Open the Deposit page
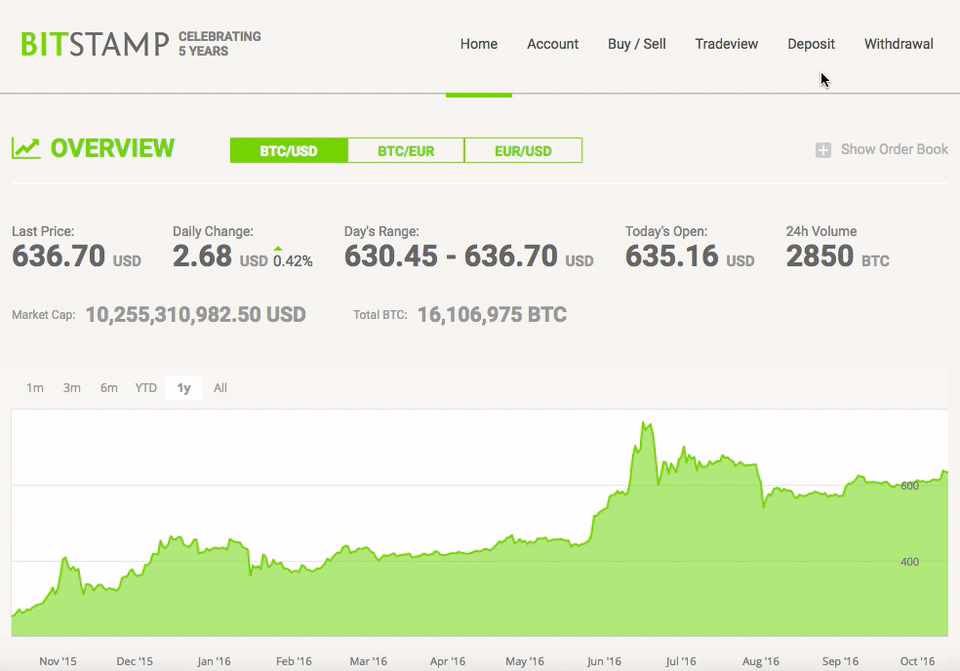Image resolution: width=960 pixels, height=671 pixels. 811,44
